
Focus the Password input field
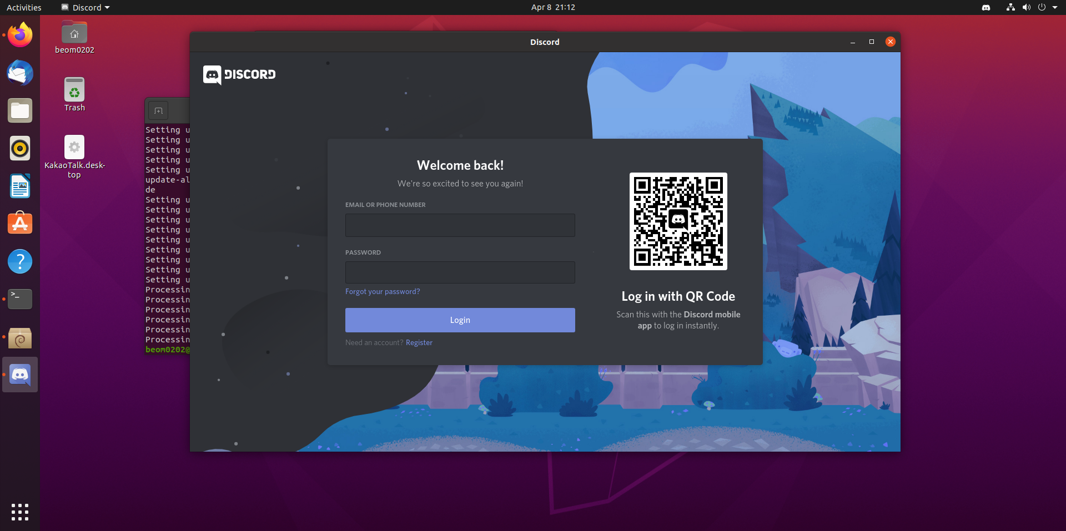point(460,272)
